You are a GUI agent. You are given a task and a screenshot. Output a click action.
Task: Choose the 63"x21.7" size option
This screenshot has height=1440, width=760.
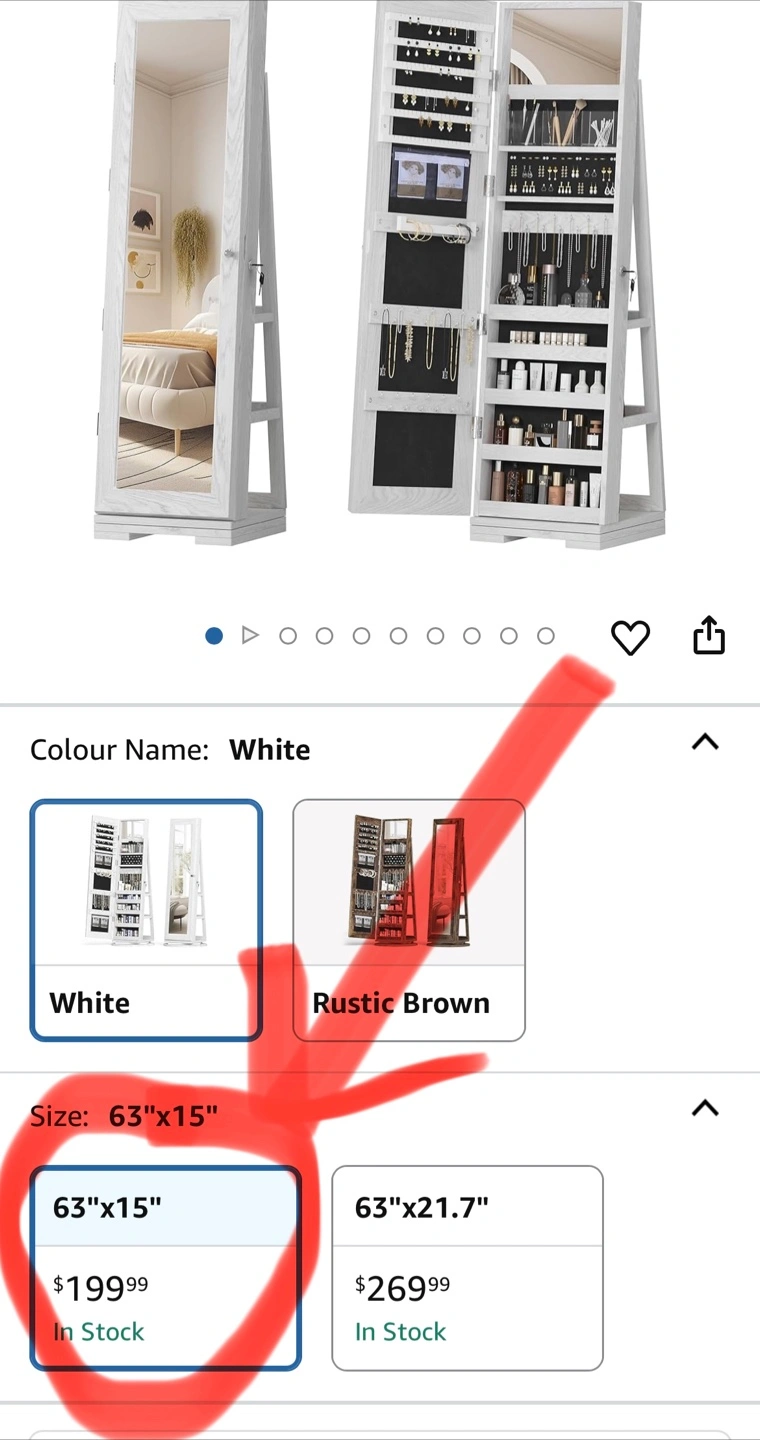(467, 1268)
